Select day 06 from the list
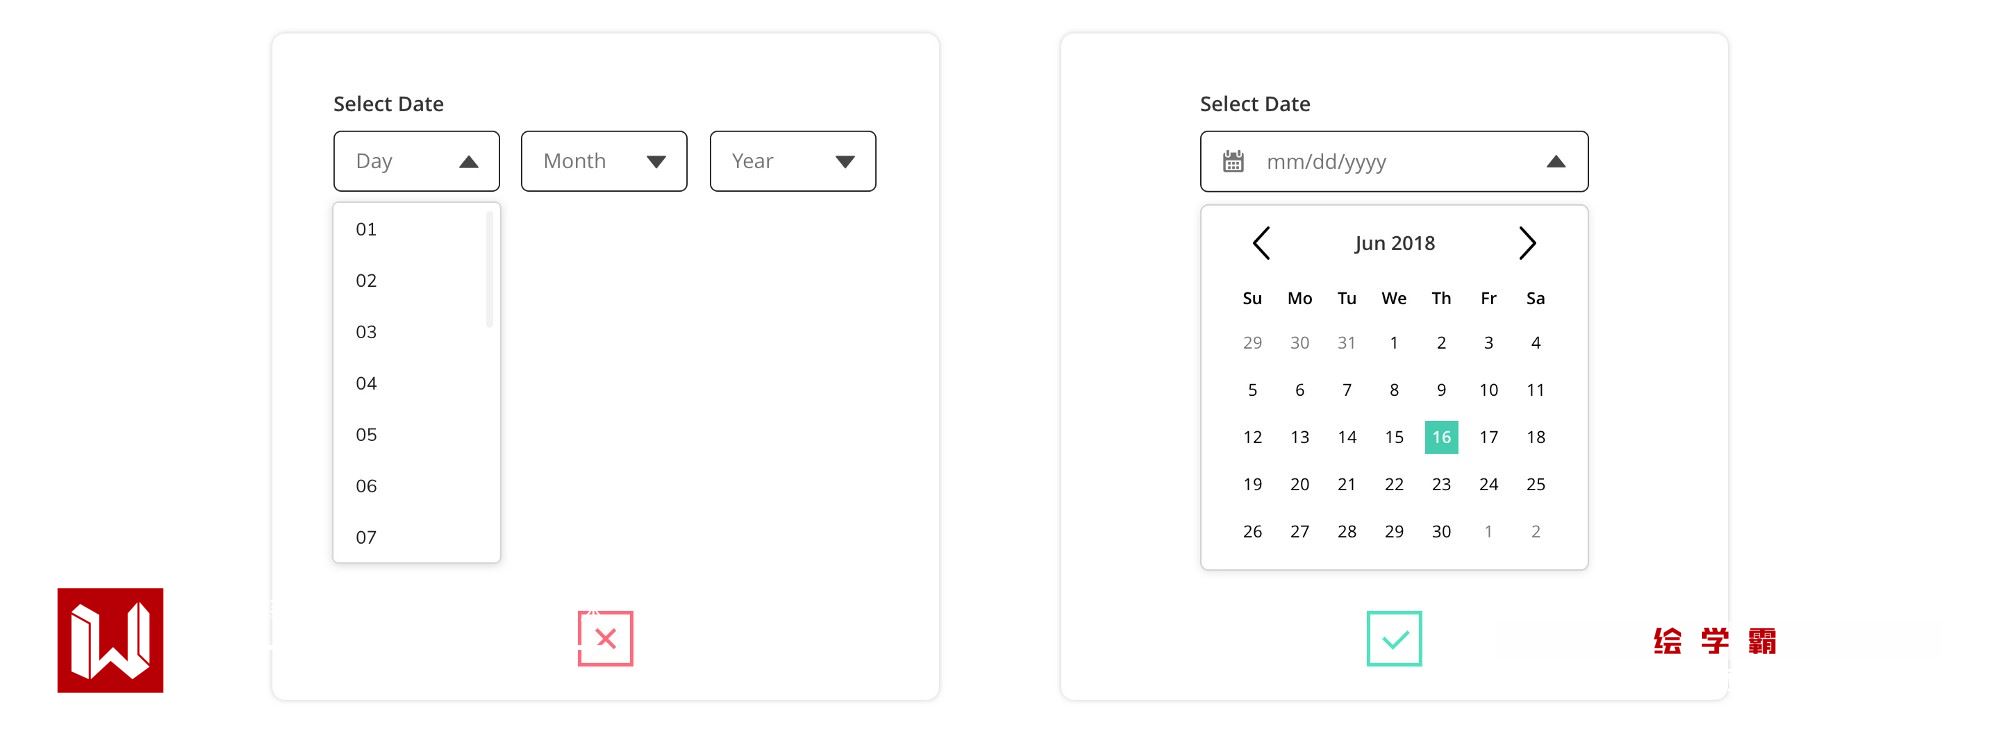The image size is (2000, 733). (367, 486)
